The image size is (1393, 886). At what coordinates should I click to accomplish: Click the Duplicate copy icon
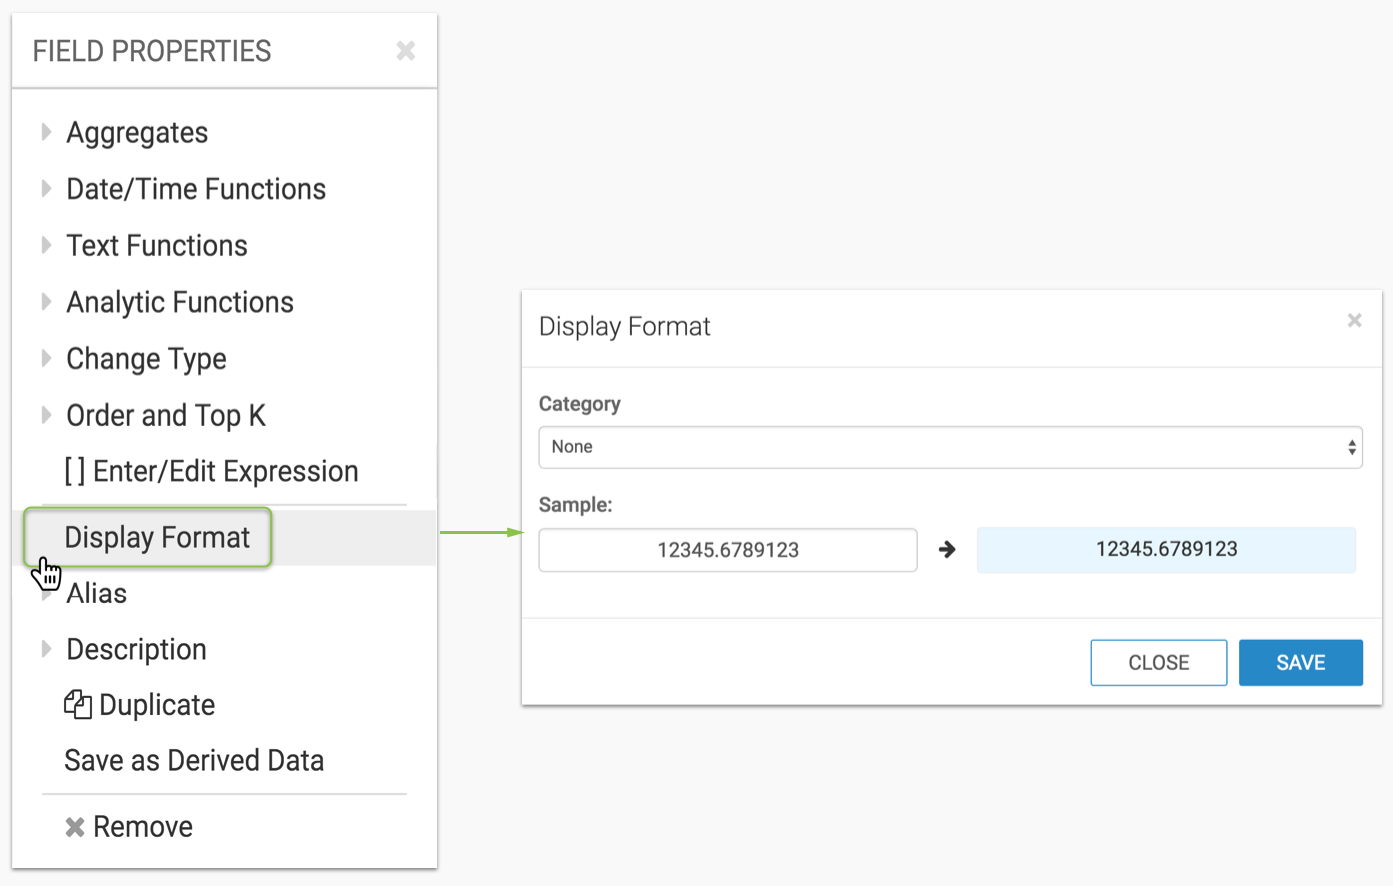pos(78,704)
